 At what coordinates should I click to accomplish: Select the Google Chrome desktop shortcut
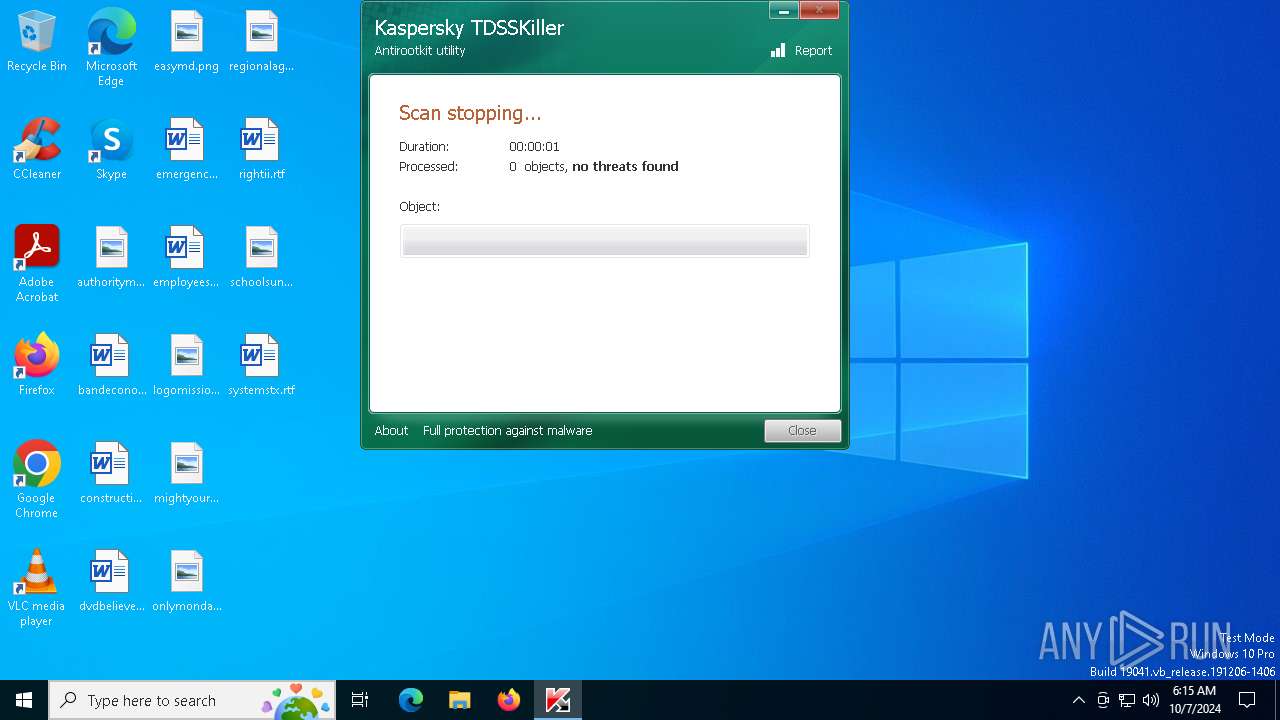coord(37,480)
